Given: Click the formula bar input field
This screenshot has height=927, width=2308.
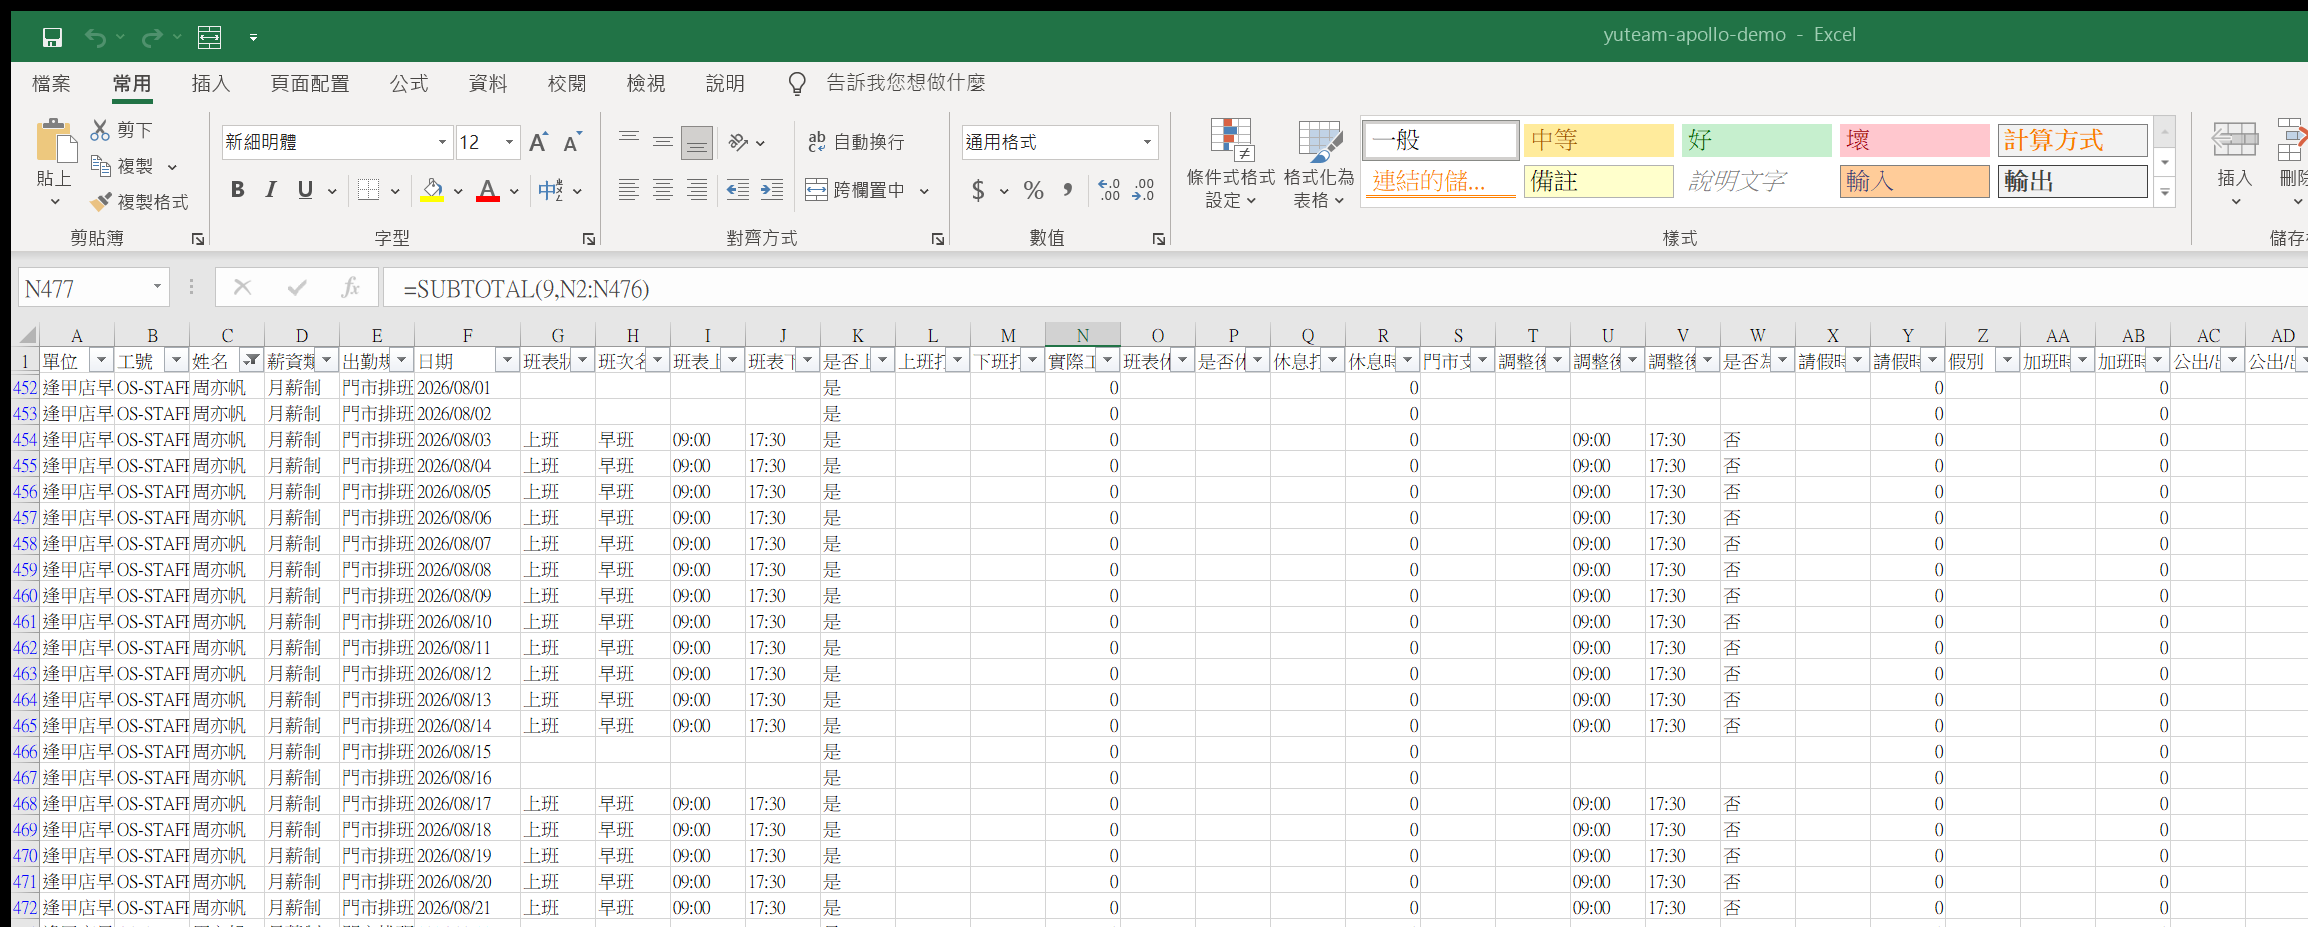Looking at the screenshot, I should pyautogui.click(x=1345, y=288).
